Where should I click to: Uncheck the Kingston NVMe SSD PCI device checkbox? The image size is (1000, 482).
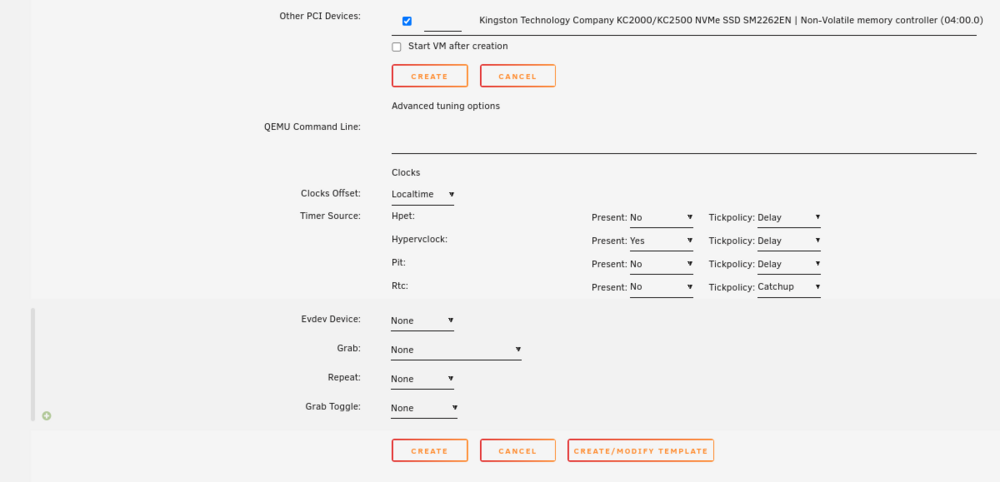[x=407, y=21]
